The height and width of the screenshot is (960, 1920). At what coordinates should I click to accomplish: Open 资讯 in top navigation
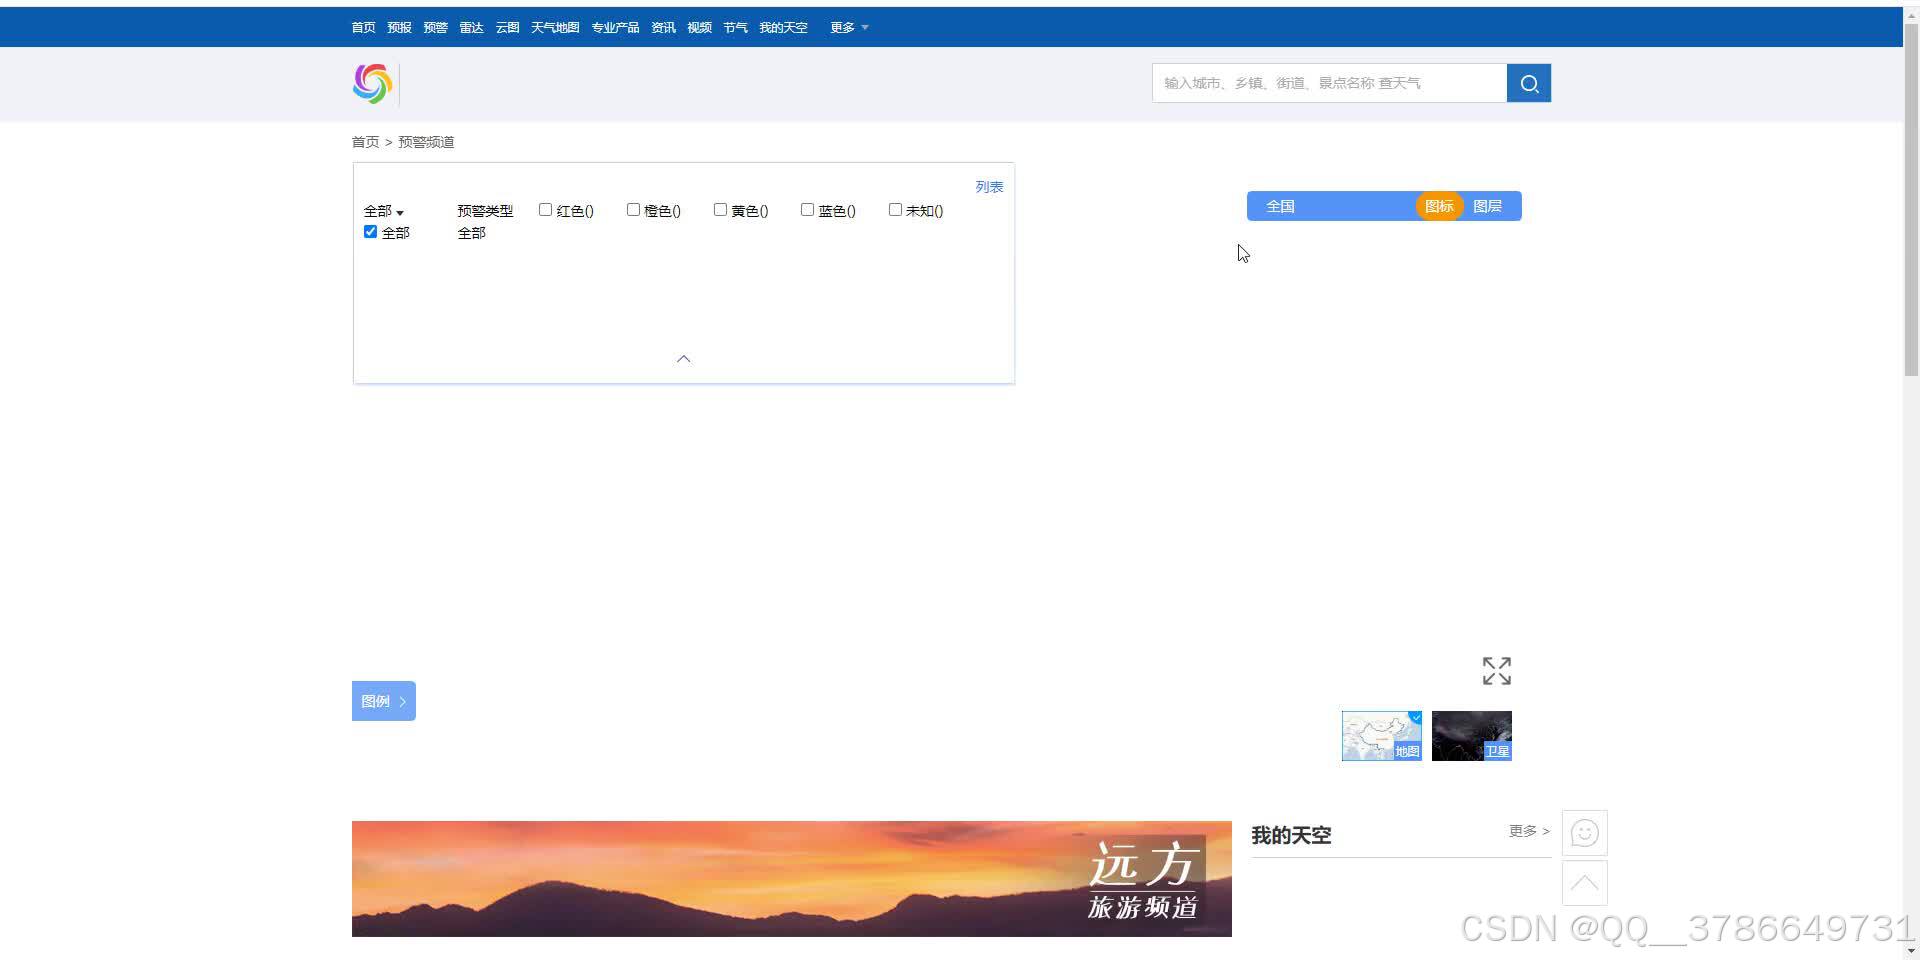pos(663,27)
